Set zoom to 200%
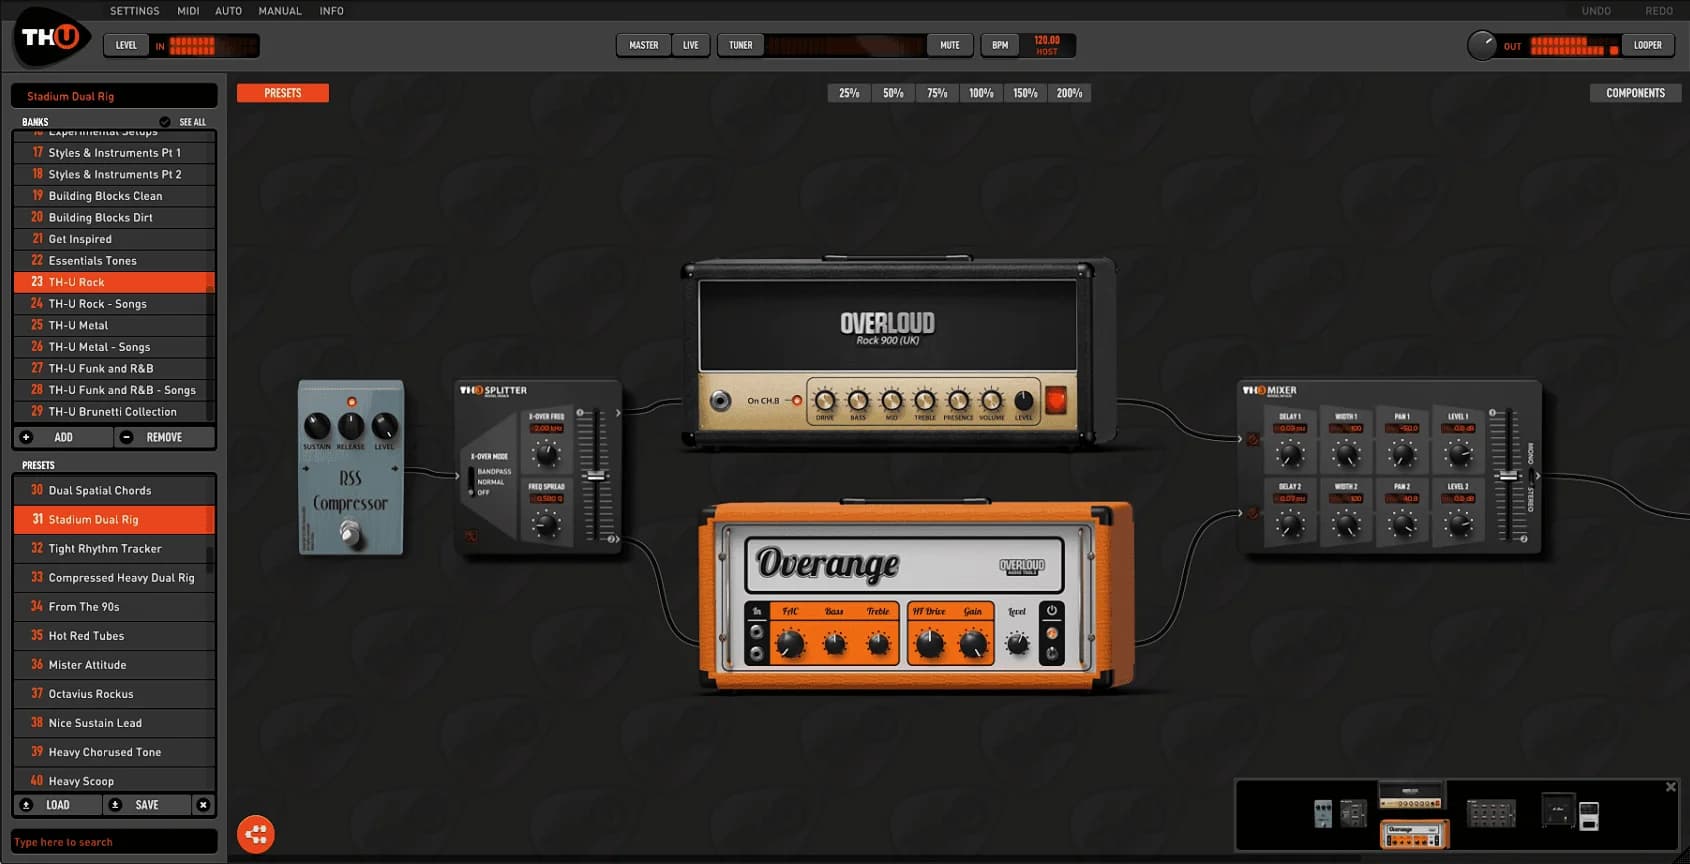Image resolution: width=1690 pixels, height=864 pixels. click(x=1069, y=93)
